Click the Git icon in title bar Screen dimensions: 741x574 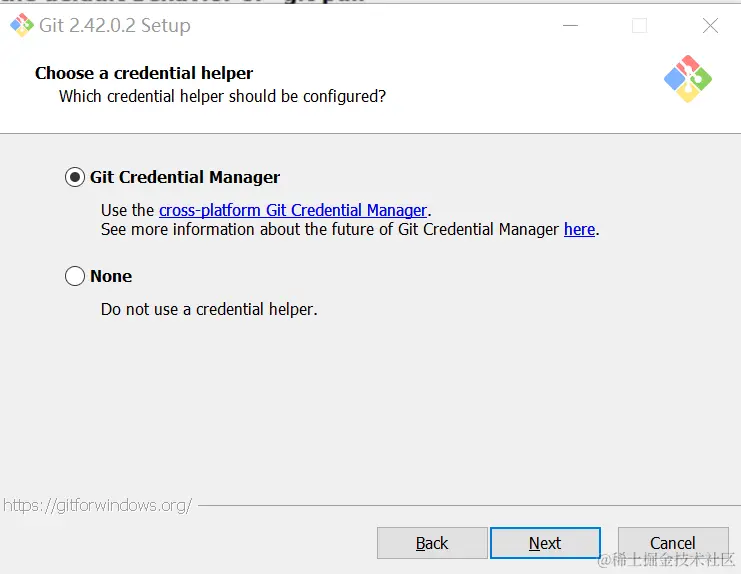[21, 26]
